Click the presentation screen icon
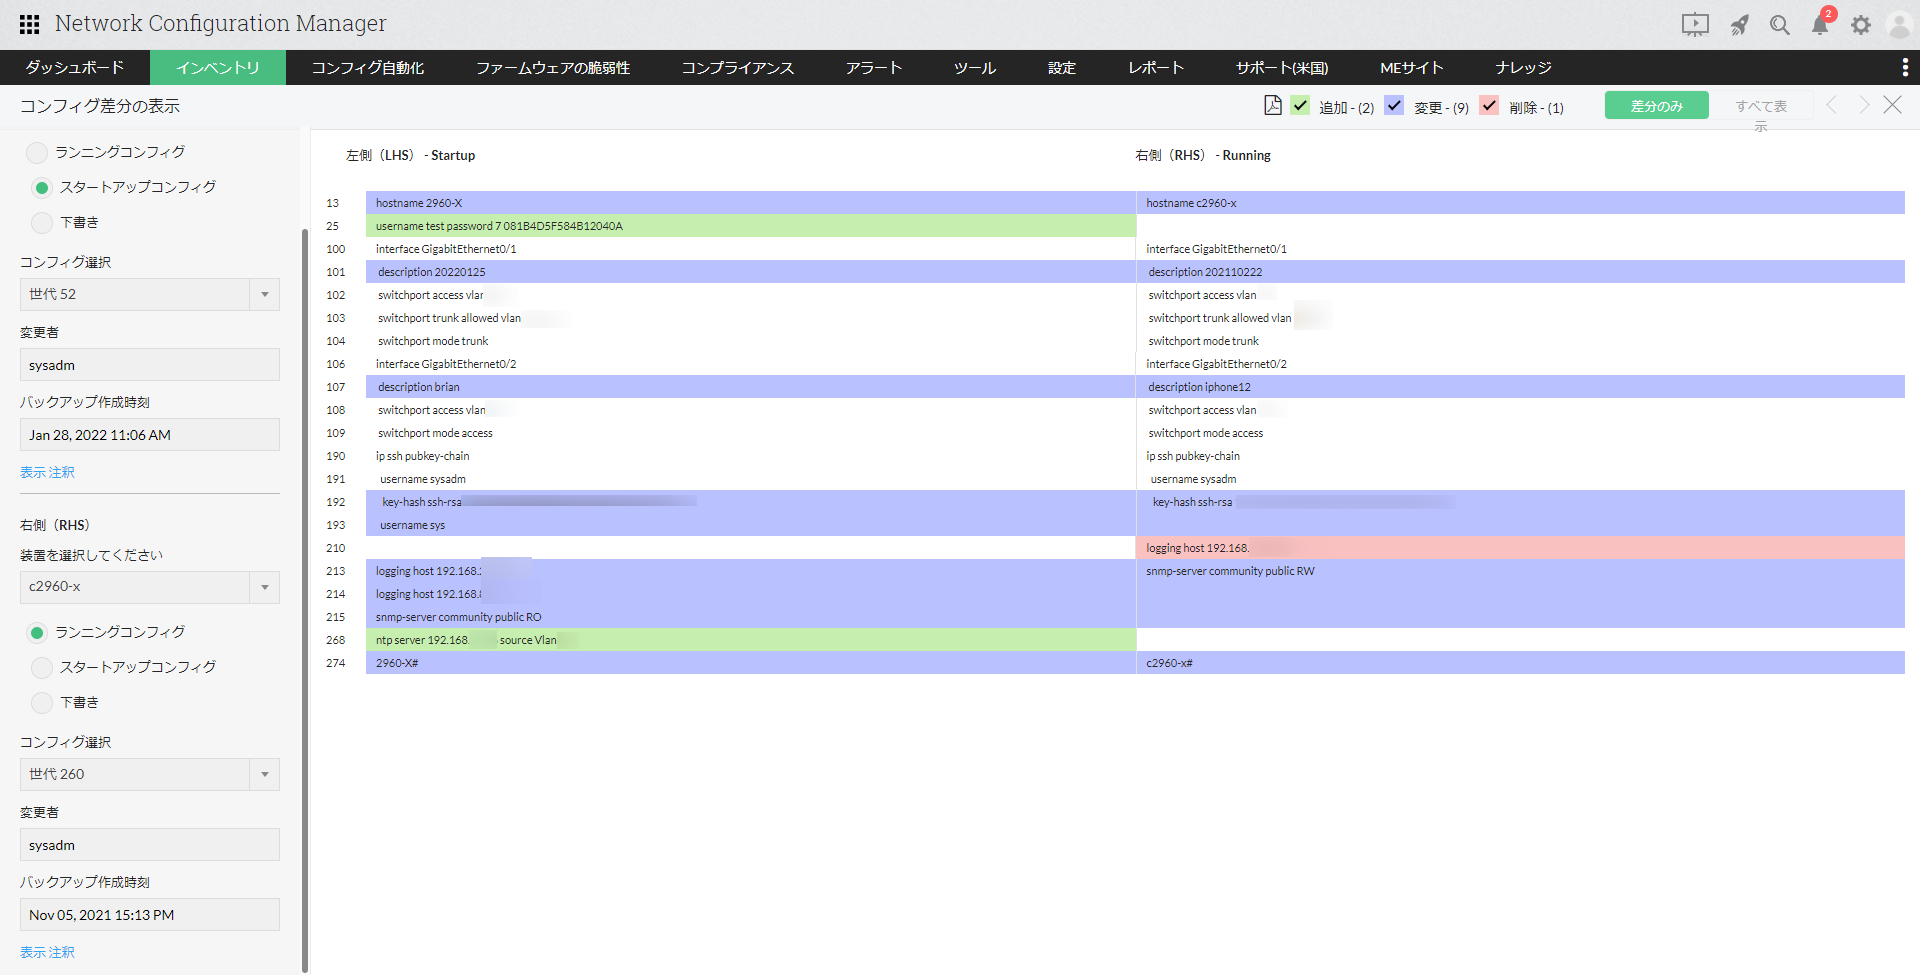The height and width of the screenshot is (975, 1920). [x=1695, y=25]
